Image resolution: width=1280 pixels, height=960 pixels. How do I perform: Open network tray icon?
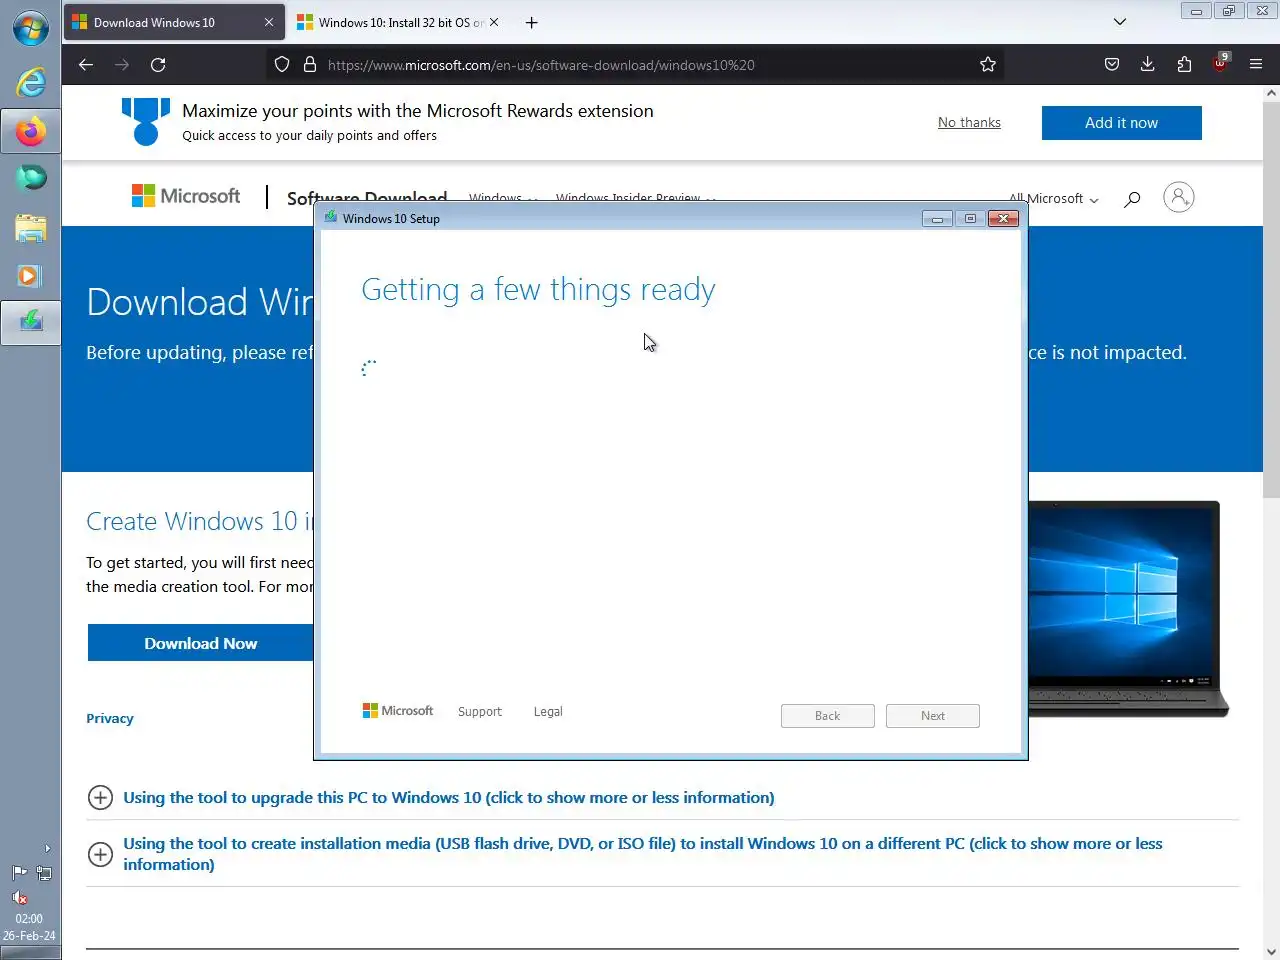click(x=44, y=873)
